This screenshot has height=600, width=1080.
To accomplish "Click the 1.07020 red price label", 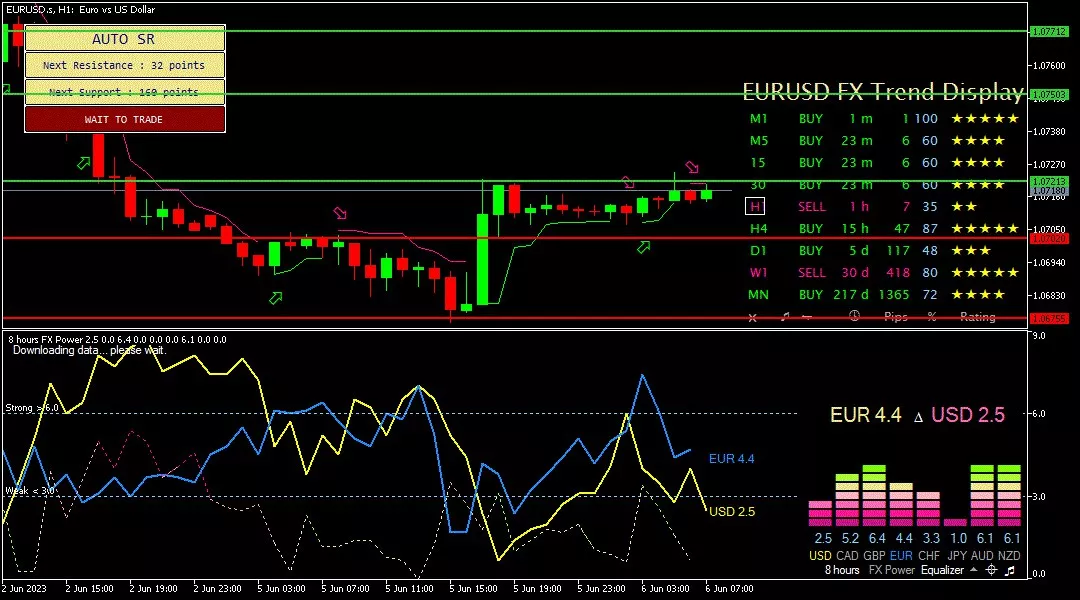I will click(x=1048, y=238).
